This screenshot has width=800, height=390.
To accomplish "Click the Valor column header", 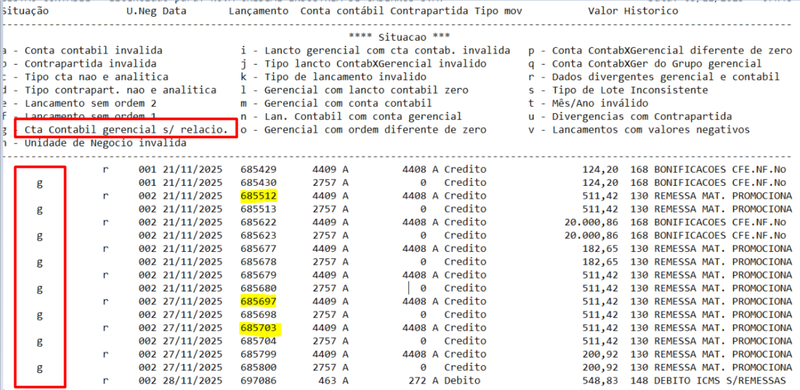I will click(x=603, y=11).
